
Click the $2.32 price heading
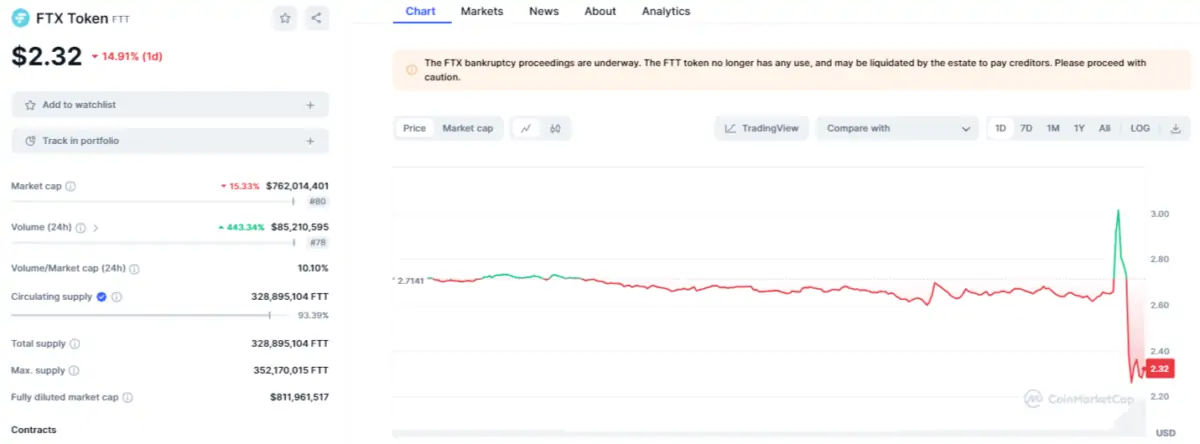(x=46, y=57)
